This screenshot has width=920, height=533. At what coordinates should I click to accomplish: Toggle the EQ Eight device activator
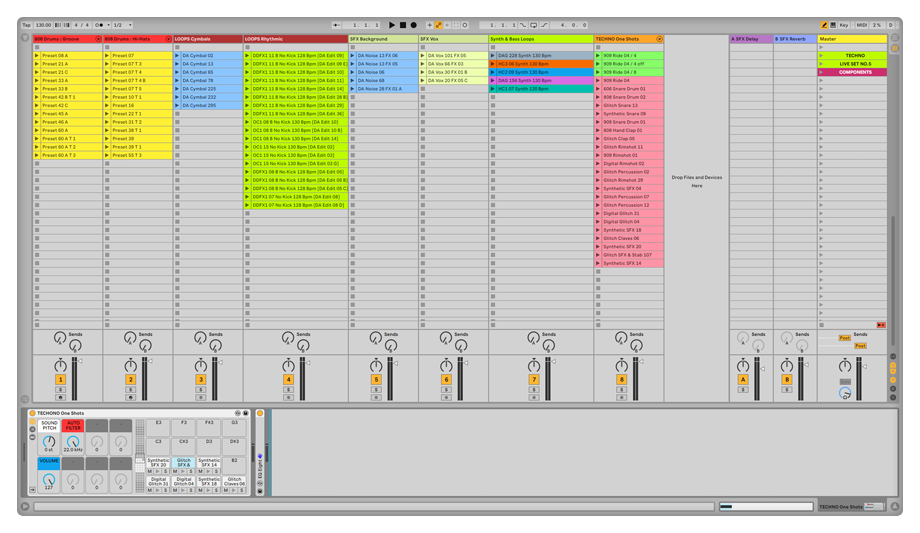tap(260, 413)
